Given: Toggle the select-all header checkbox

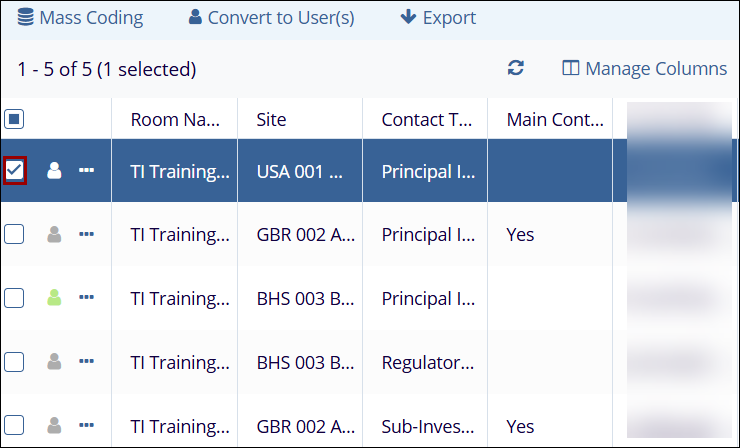Looking at the screenshot, I should [x=15, y=120].
